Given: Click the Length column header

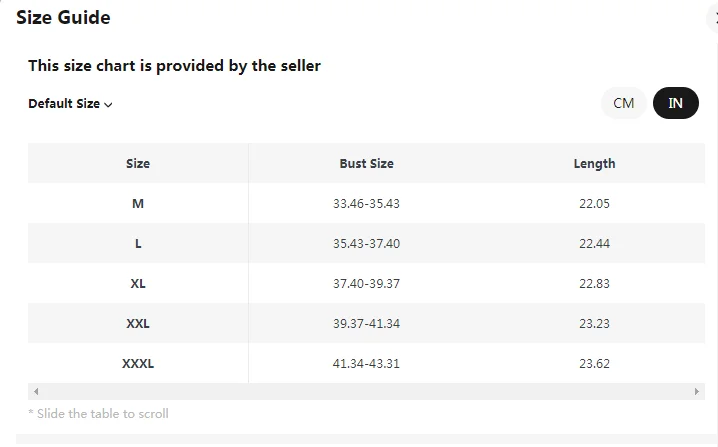Looking at the screenshot, I should click(594, 163).
